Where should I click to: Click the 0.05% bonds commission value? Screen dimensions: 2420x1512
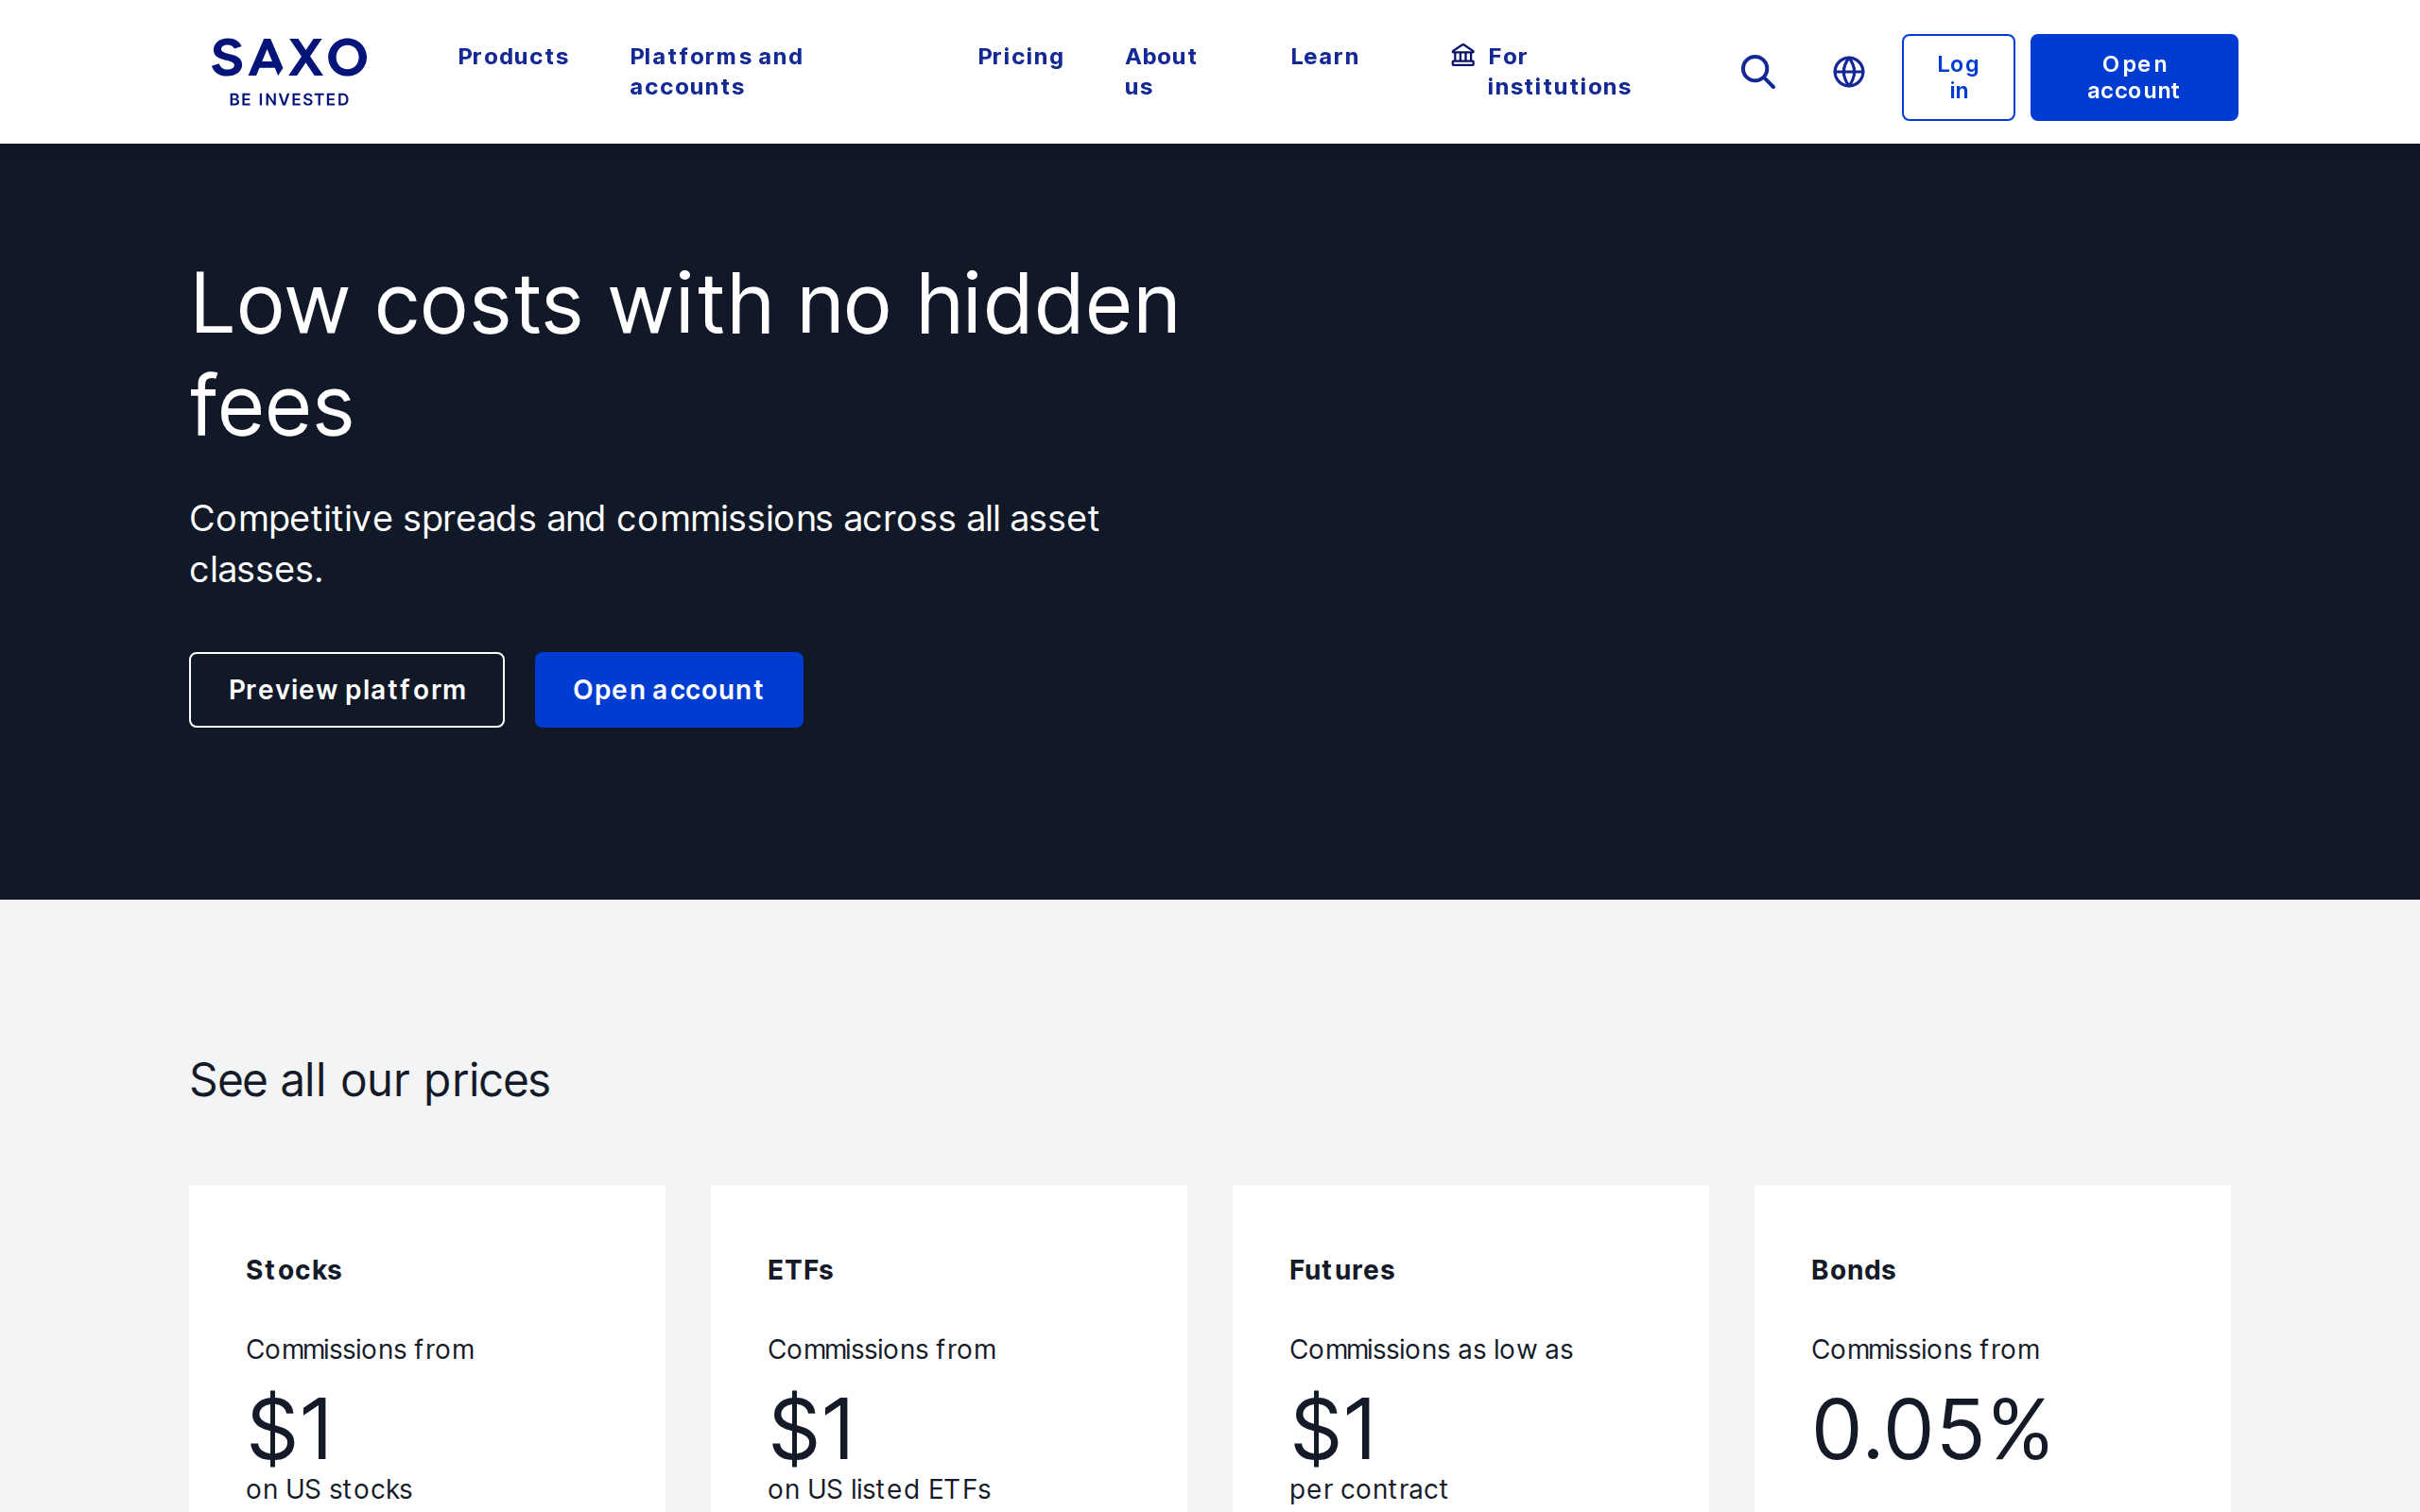point(1931,1429)
